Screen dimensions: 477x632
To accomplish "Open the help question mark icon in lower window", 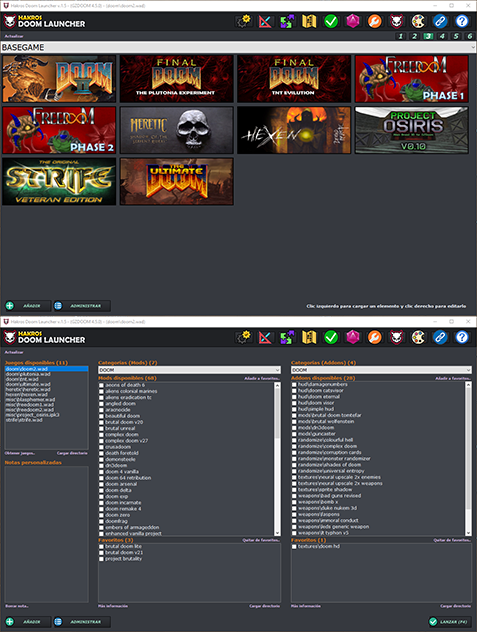I will (x=462, y=337).
